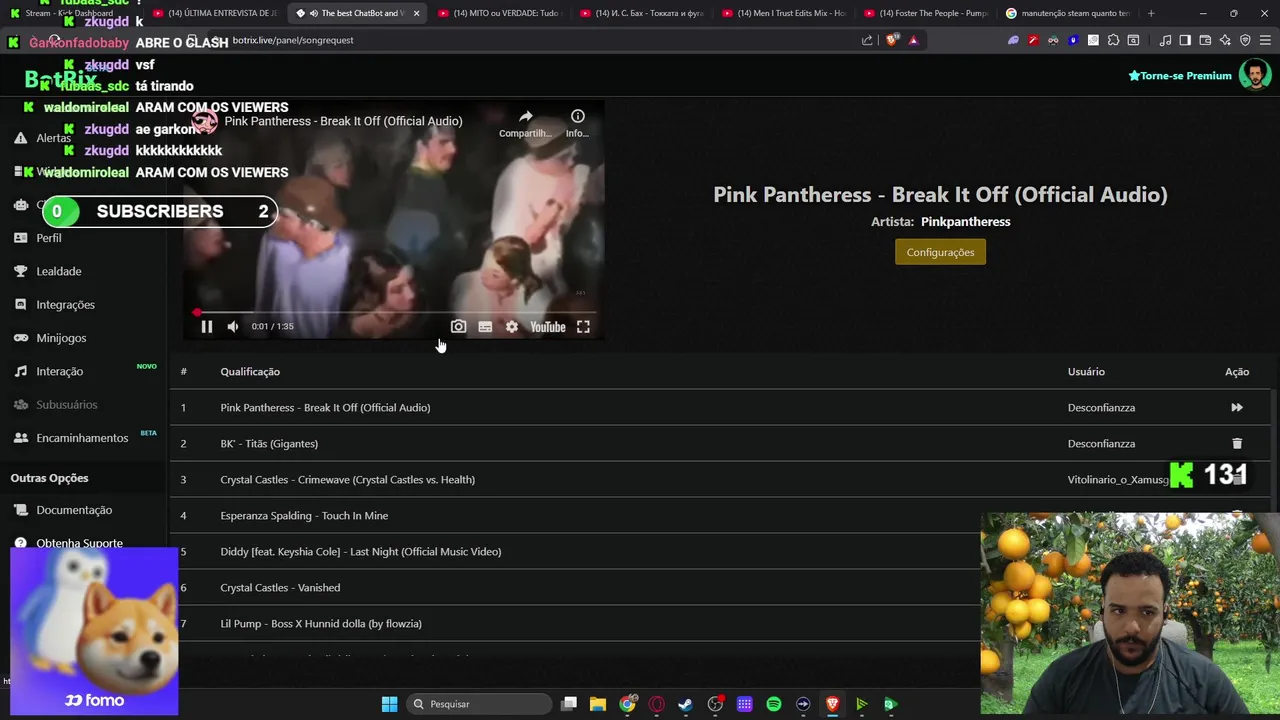The image size is (1280, 720).
Task: Open Opera browser from taskbar
Action: [x=657, y=704]
